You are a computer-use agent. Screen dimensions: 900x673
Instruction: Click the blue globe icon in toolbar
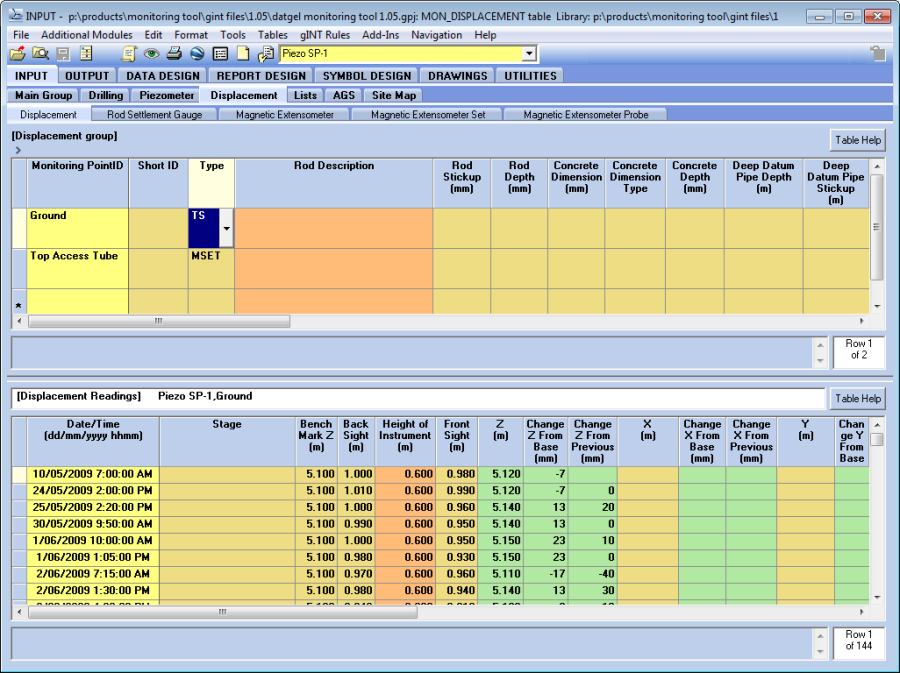point(197,54)
